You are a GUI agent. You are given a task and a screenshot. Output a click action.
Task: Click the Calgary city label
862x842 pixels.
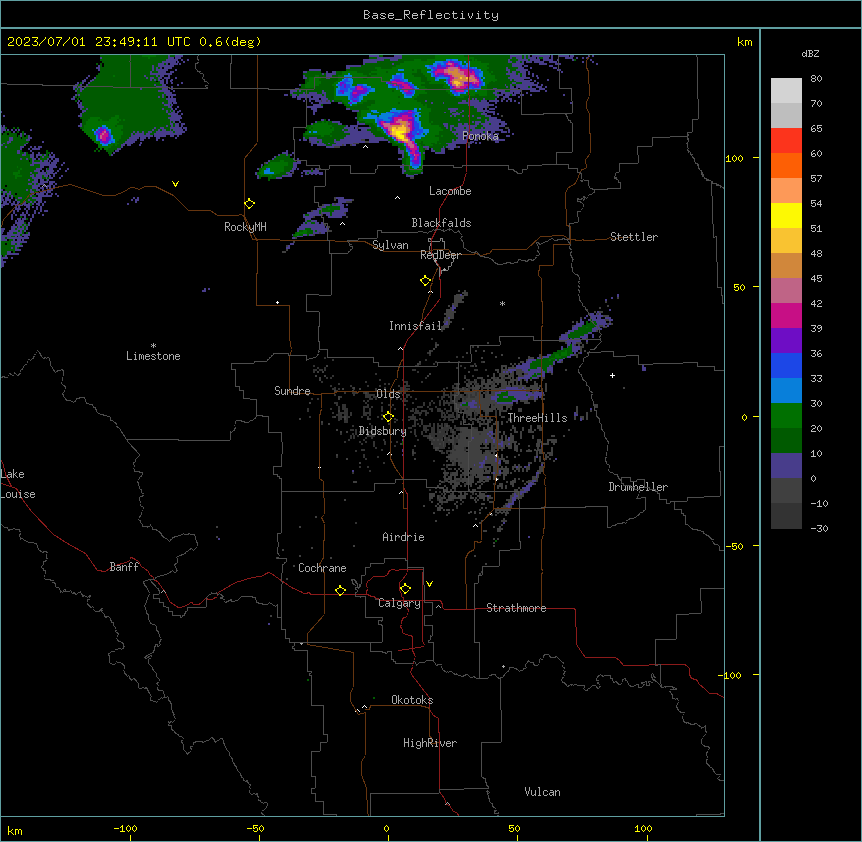click(399, 603)
